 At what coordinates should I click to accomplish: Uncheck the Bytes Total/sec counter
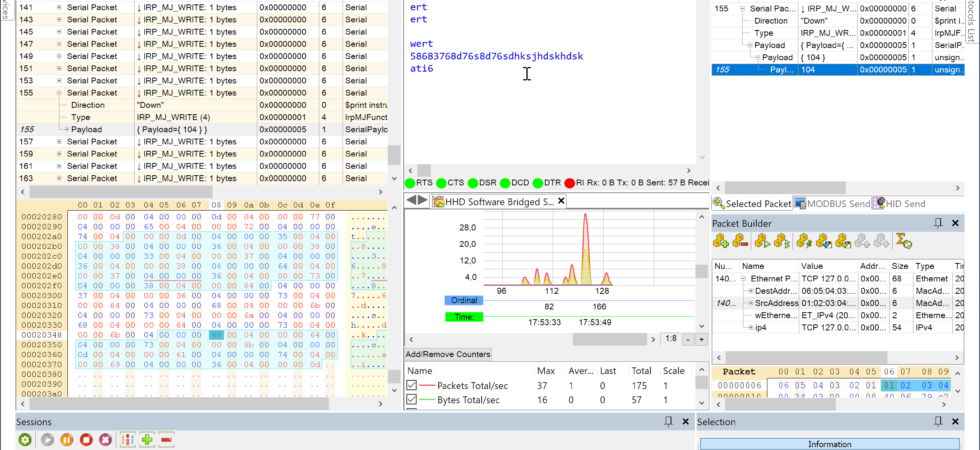pos(412,399)
